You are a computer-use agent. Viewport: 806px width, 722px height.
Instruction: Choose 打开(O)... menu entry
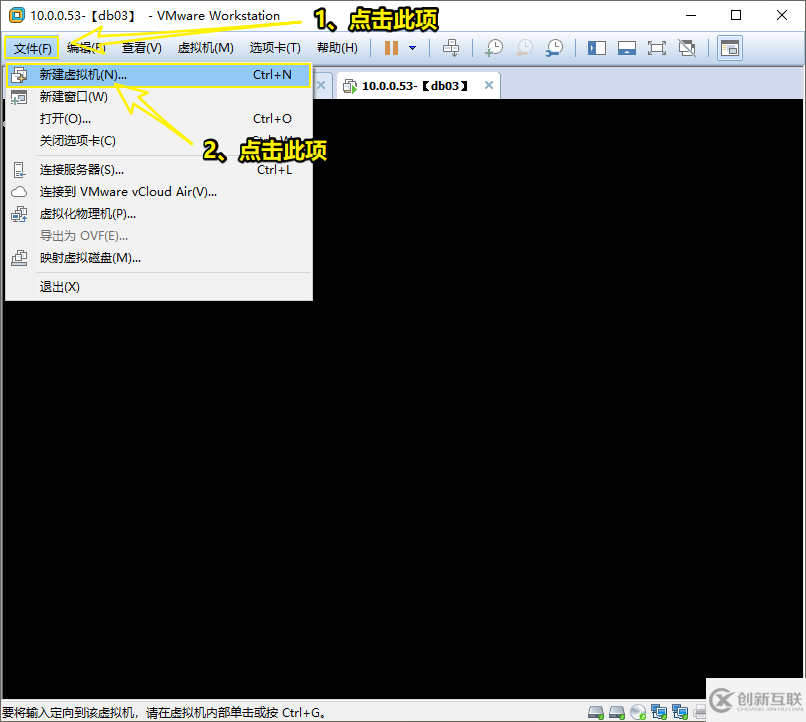[x=159, y=119]
